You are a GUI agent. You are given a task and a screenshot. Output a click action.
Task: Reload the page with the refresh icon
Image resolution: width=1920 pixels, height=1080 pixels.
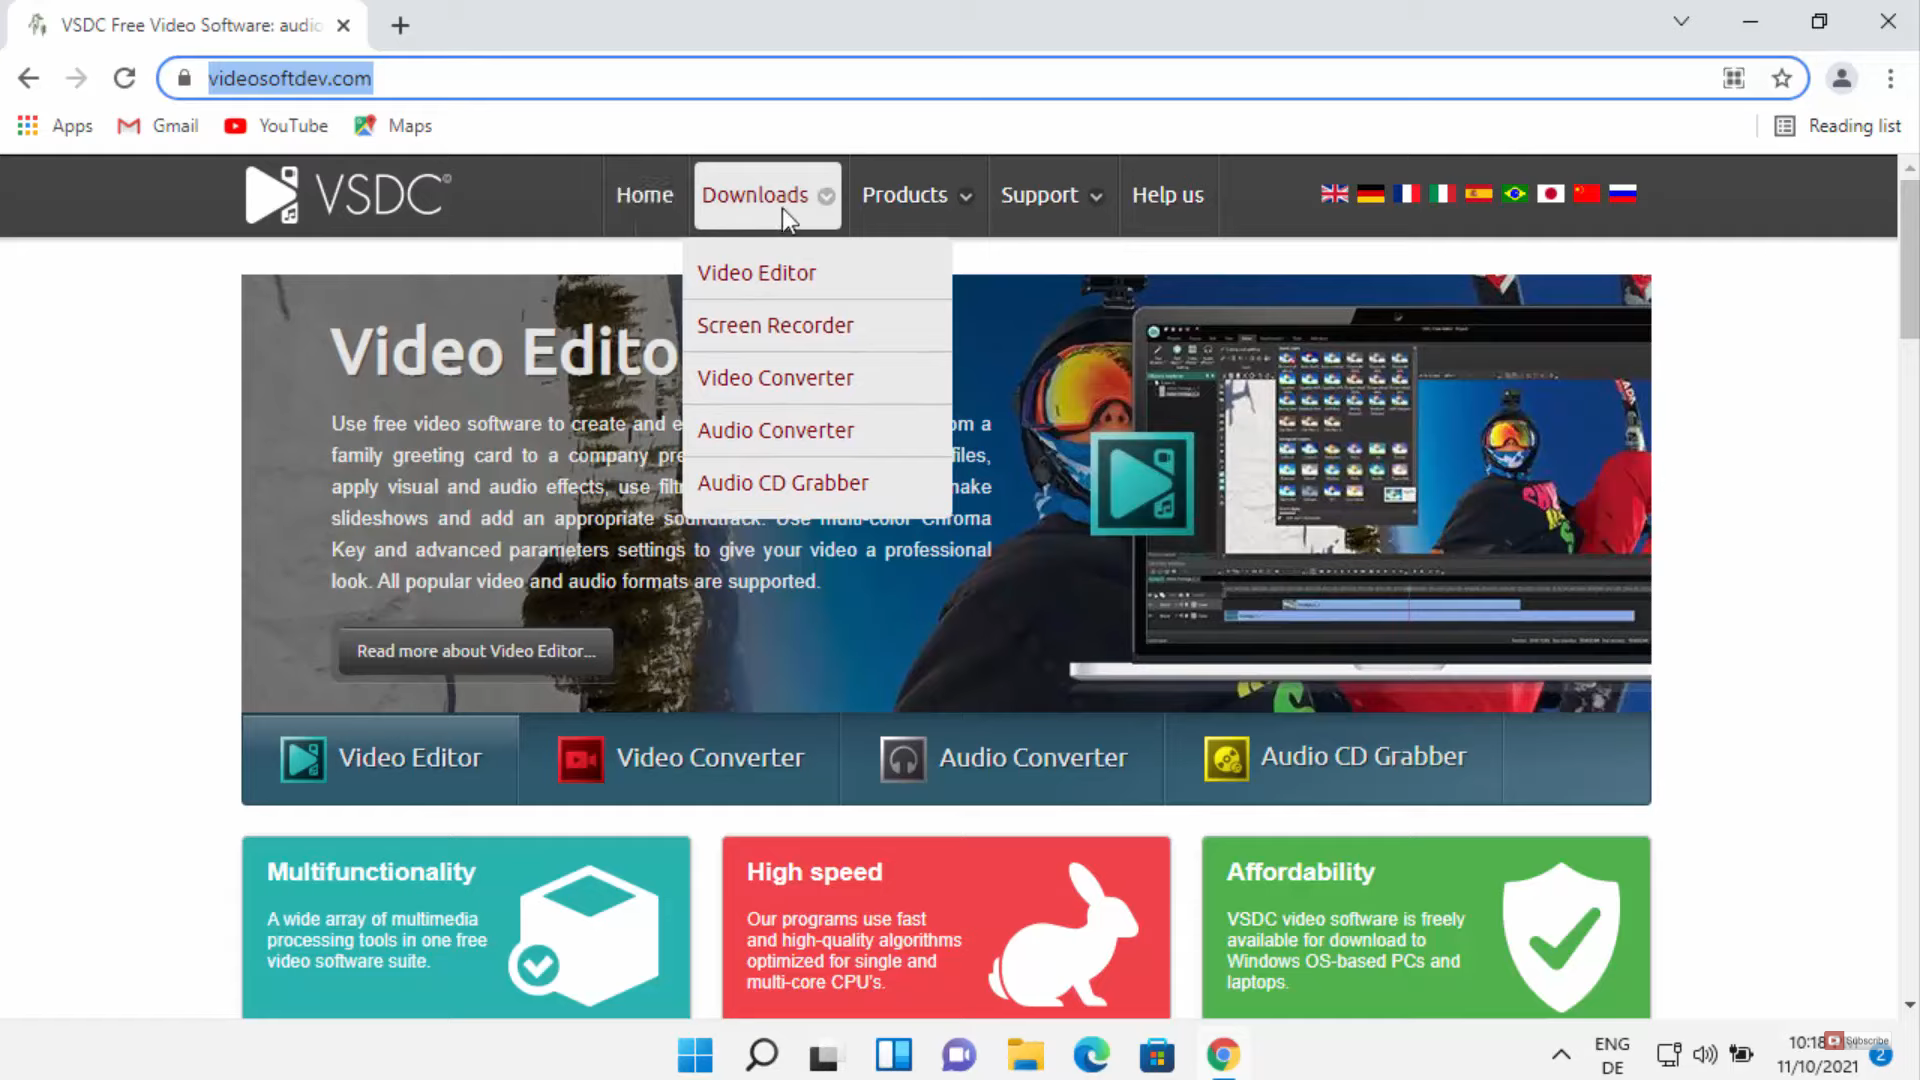(x=124, y=78)
